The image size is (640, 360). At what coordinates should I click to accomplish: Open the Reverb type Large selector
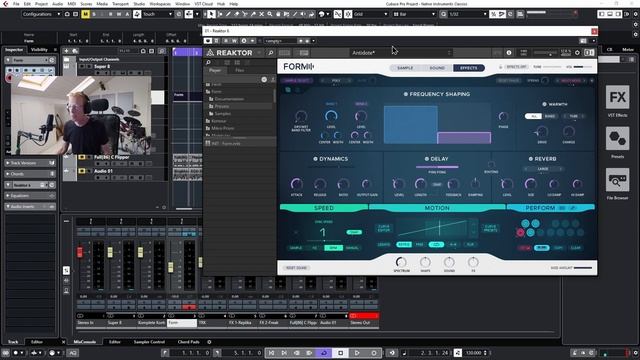click(543, 169)
